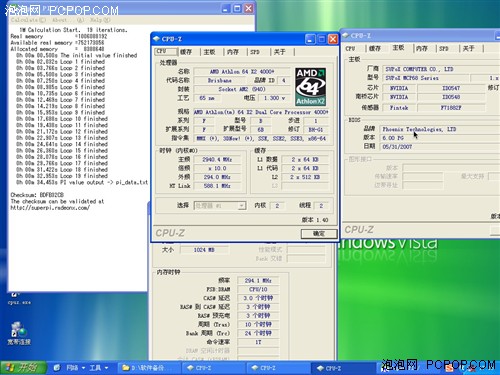
Task: Select the CPU tab in front CPU-Z
Action: (x=166, y=51)
